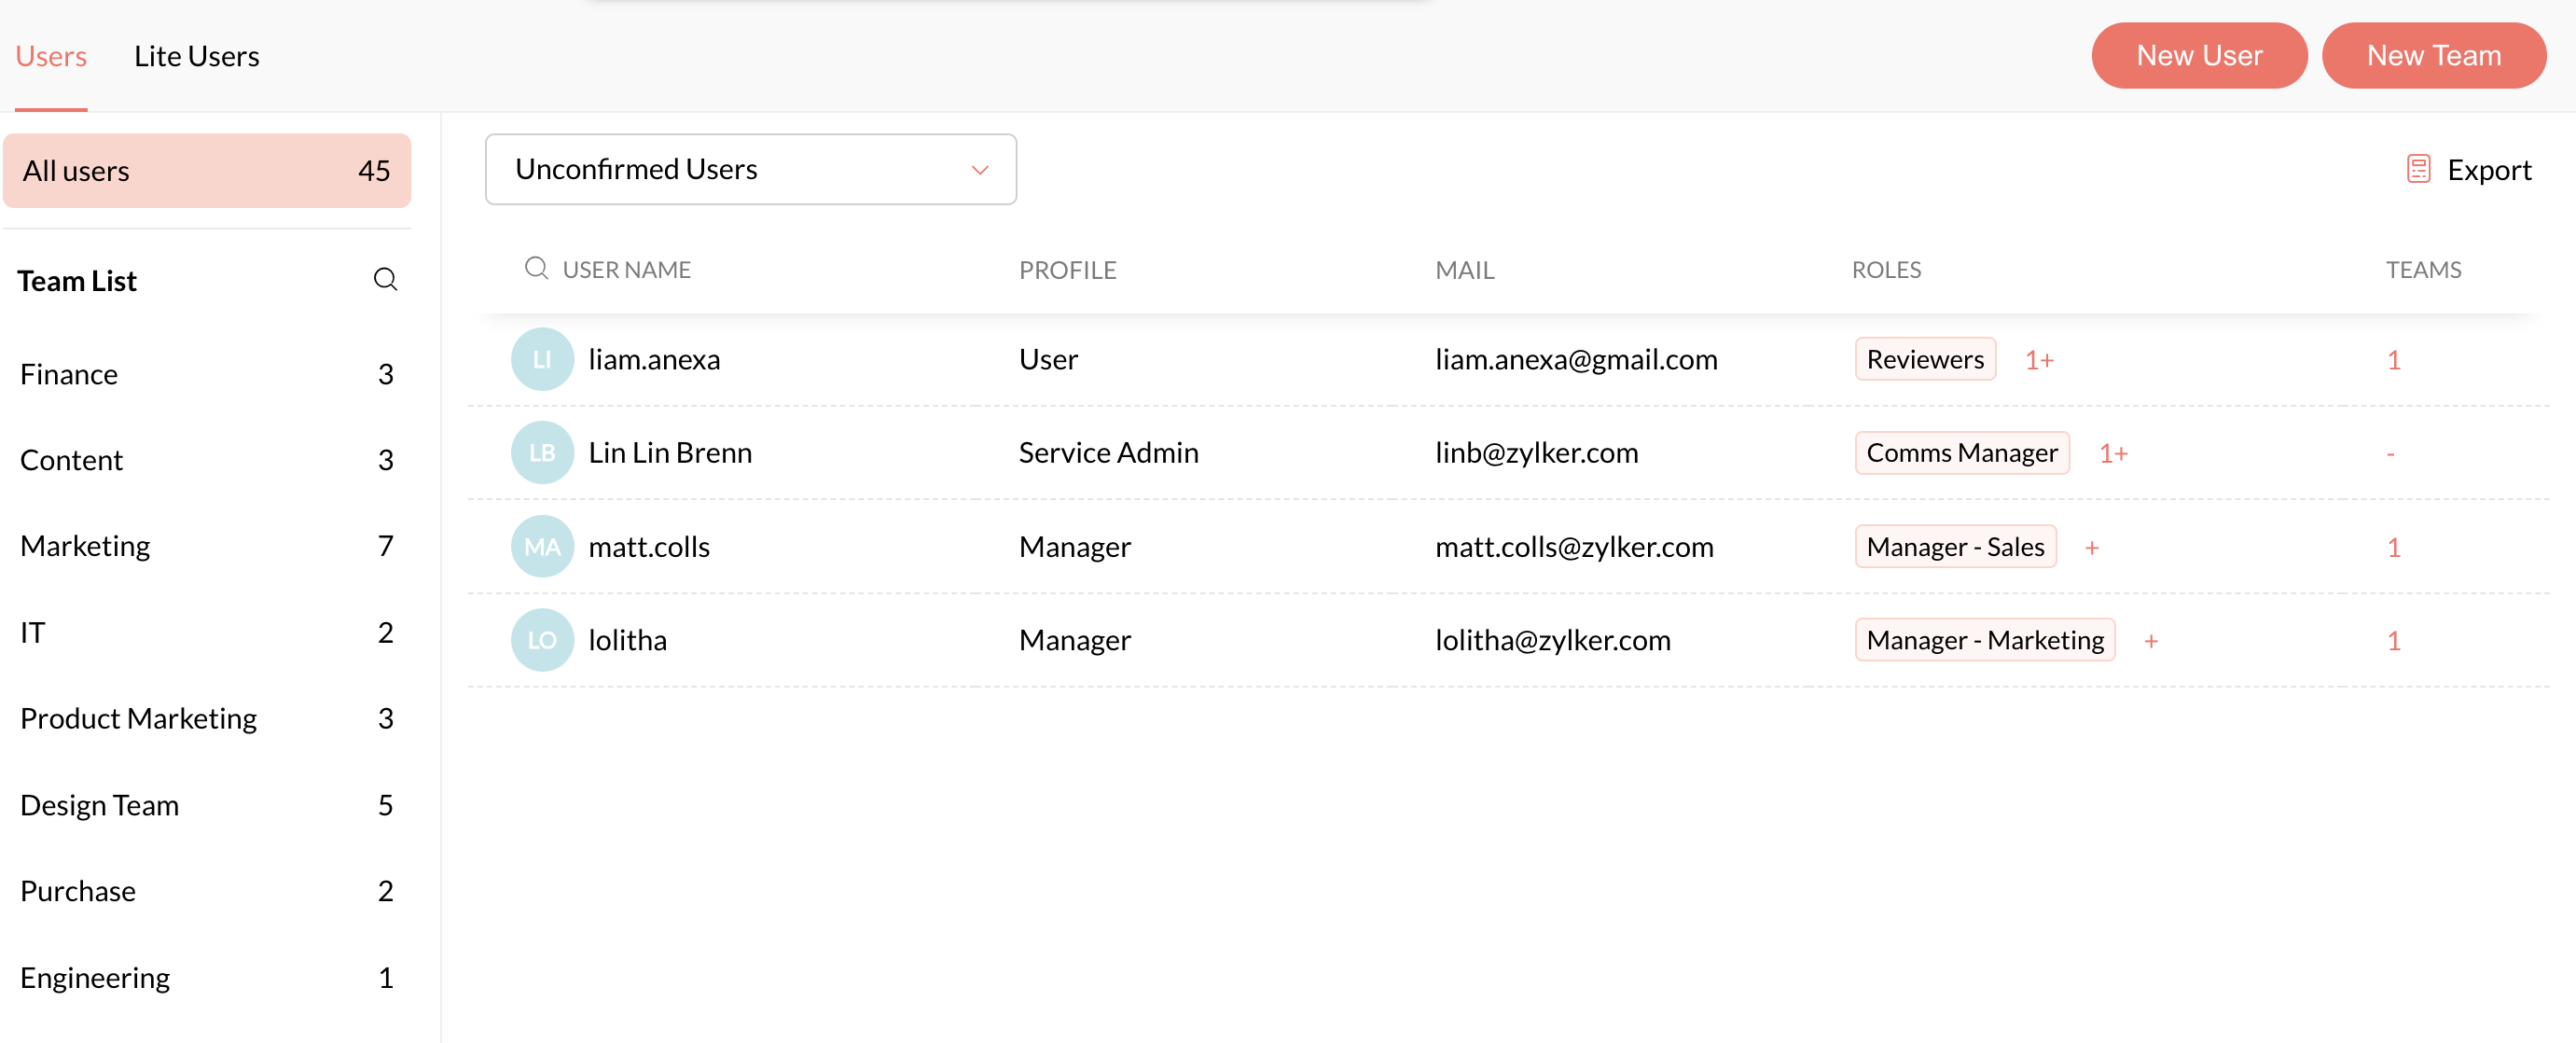Click the All users filter

206,171
